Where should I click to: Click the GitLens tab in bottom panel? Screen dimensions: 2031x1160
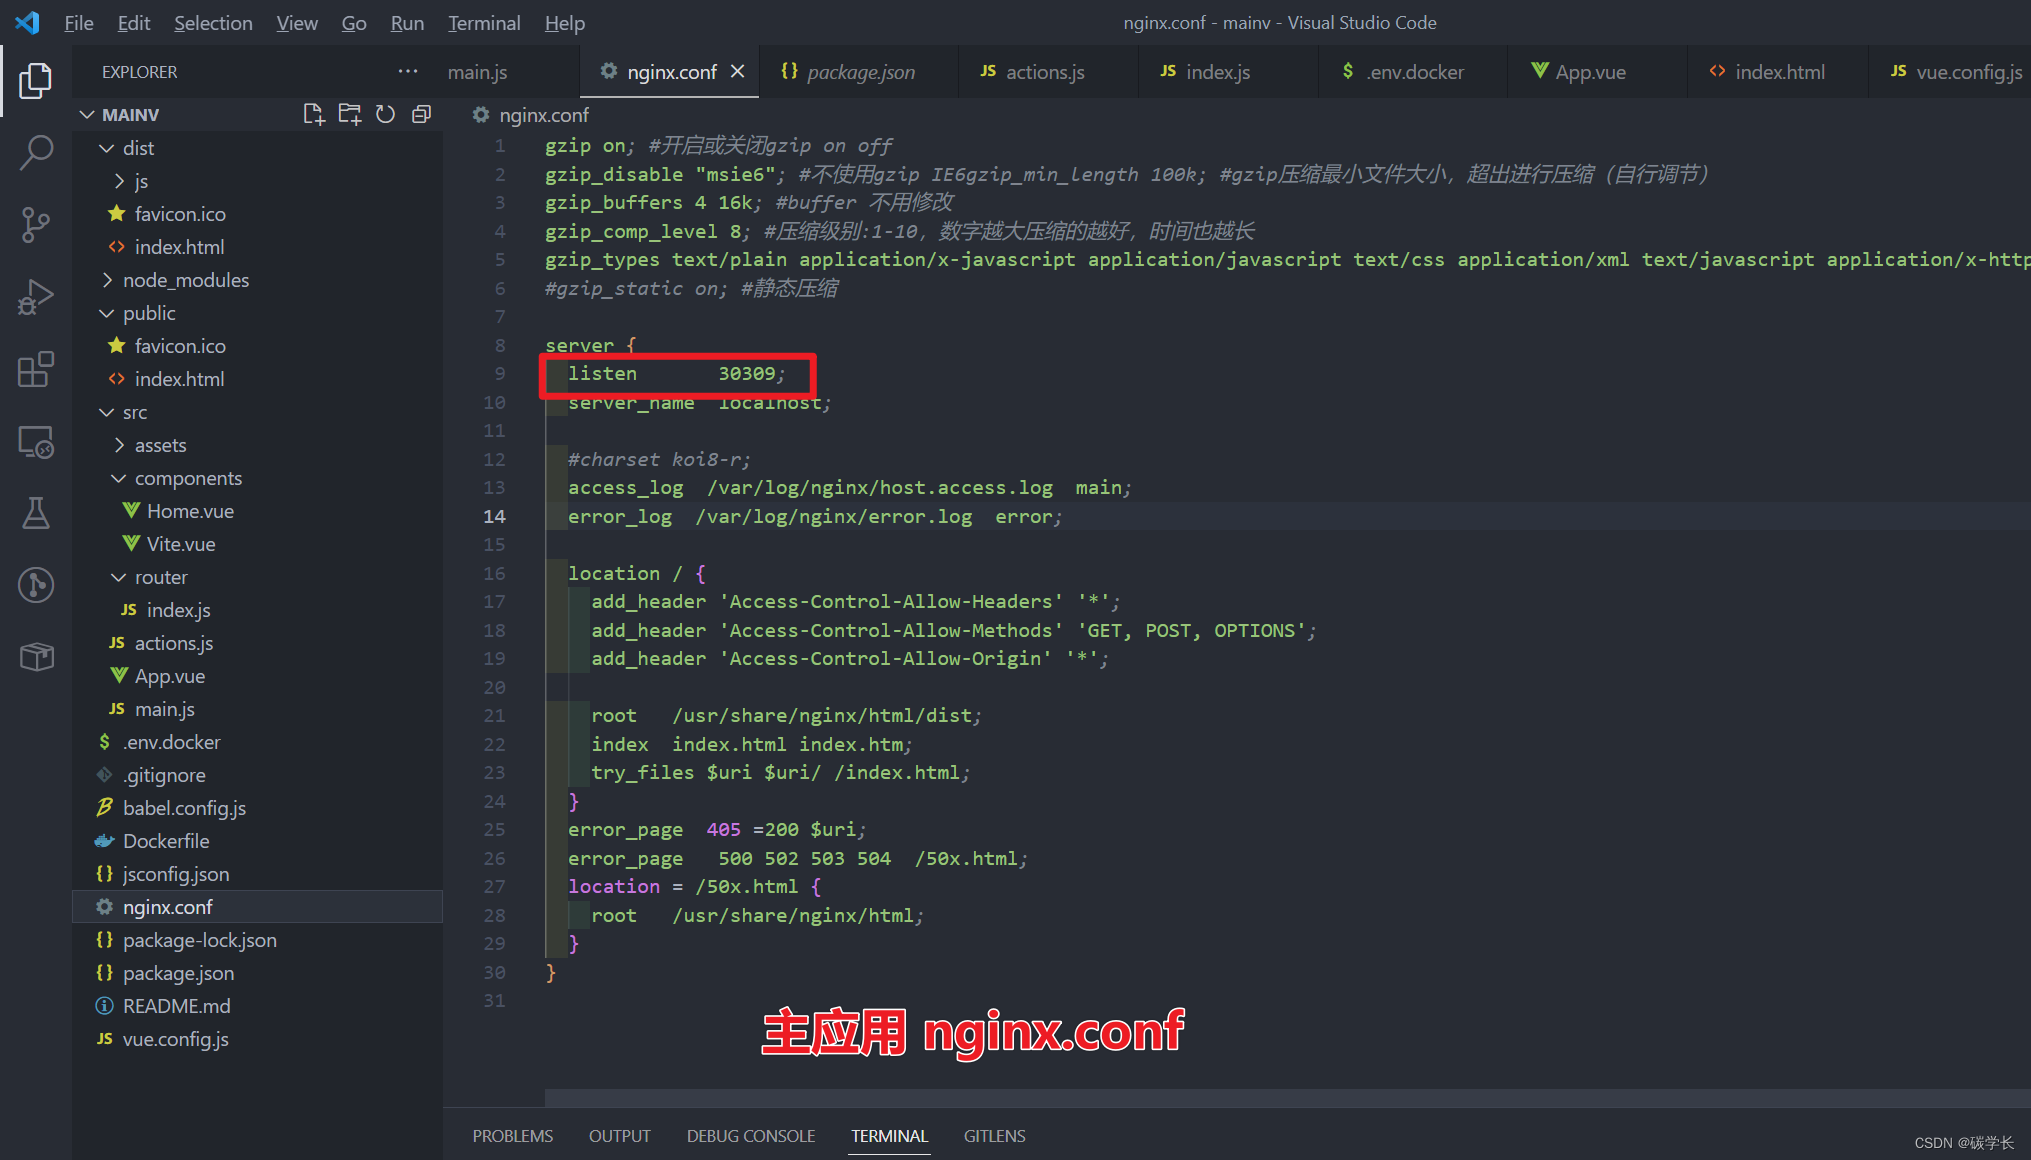pyautogui.click(x=983, y=1135)
